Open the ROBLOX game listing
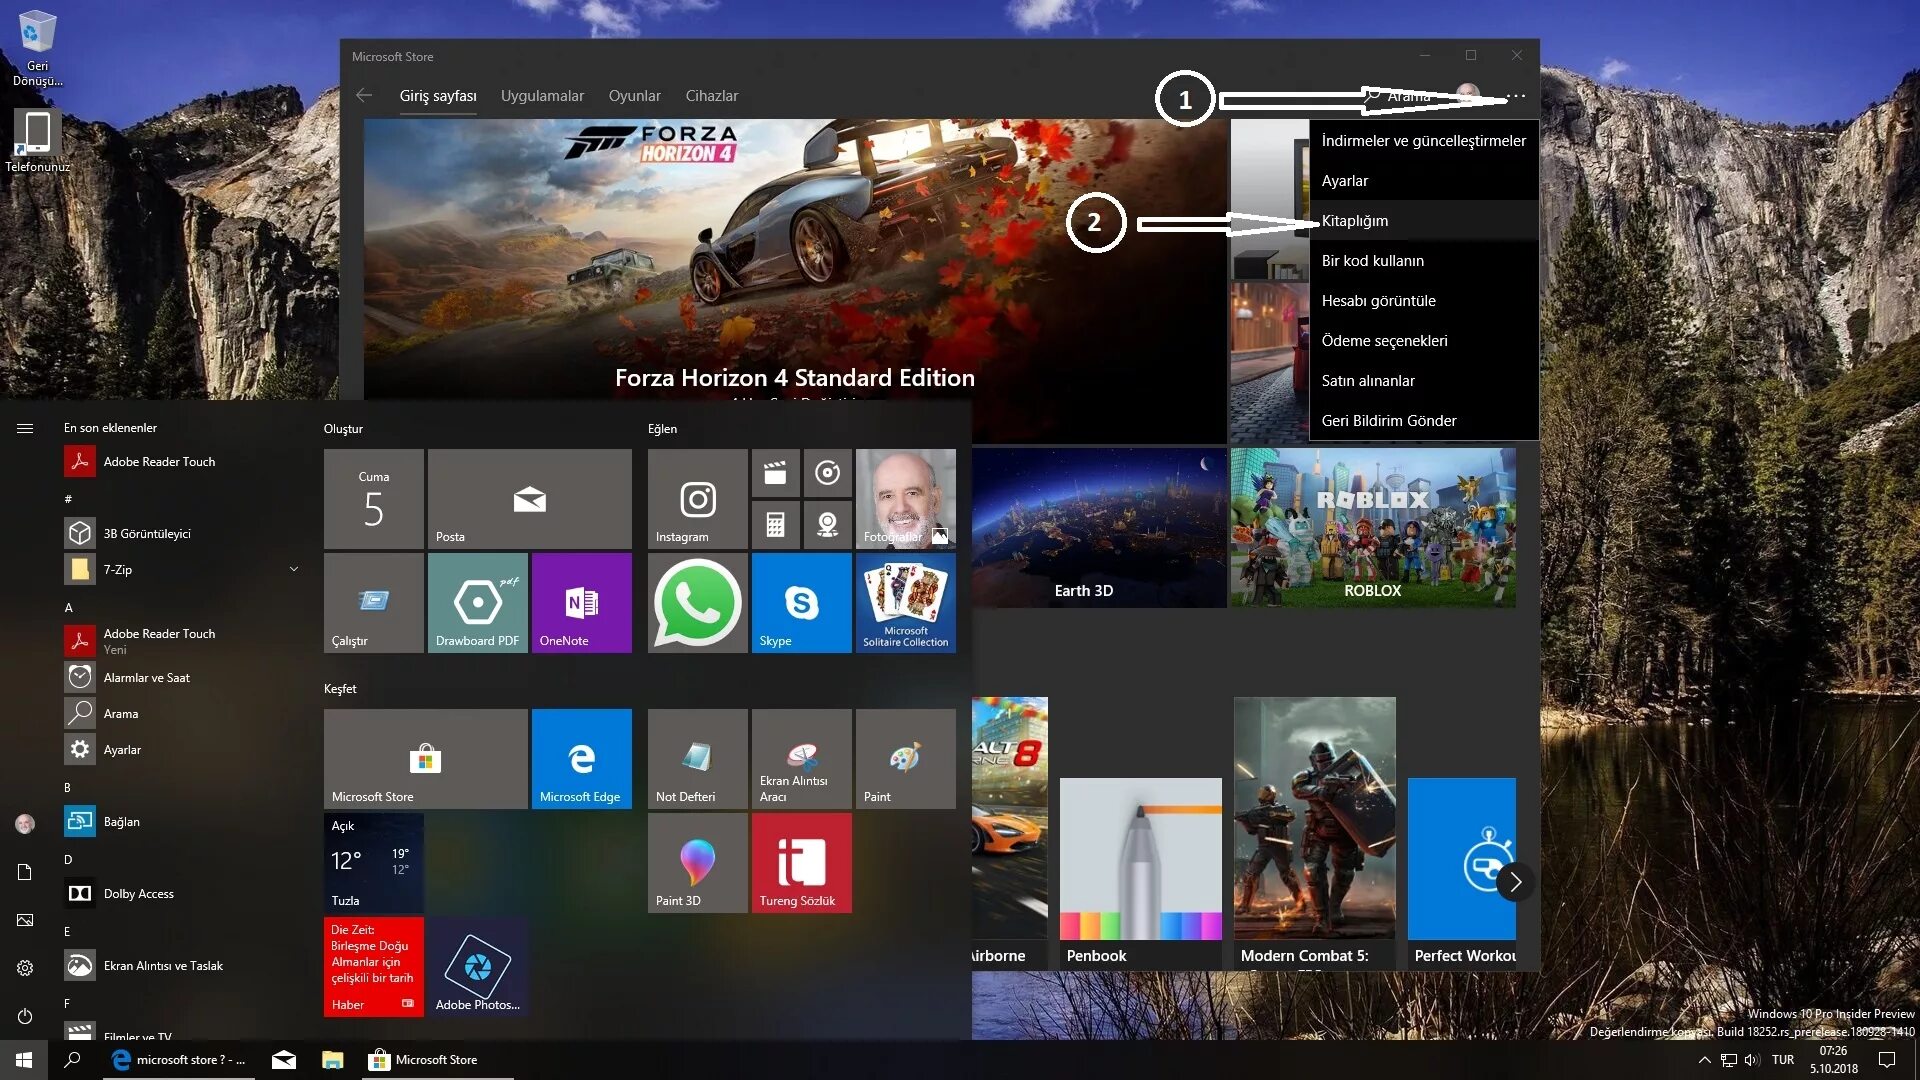 click(1372, 528)
